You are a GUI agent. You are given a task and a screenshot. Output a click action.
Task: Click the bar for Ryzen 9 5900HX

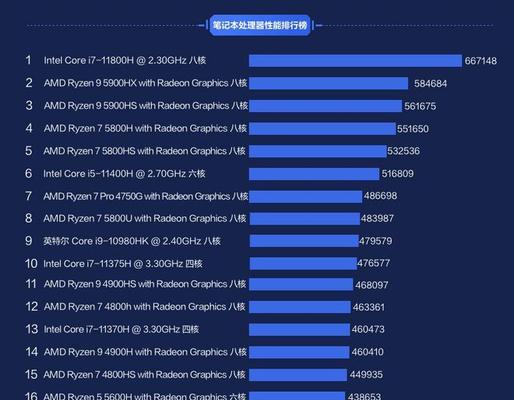pyautogui.click(x=328, y=83)
